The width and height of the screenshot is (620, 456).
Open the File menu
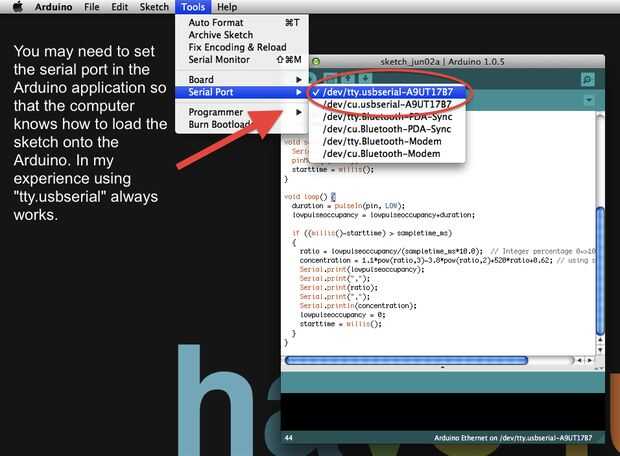91,7
